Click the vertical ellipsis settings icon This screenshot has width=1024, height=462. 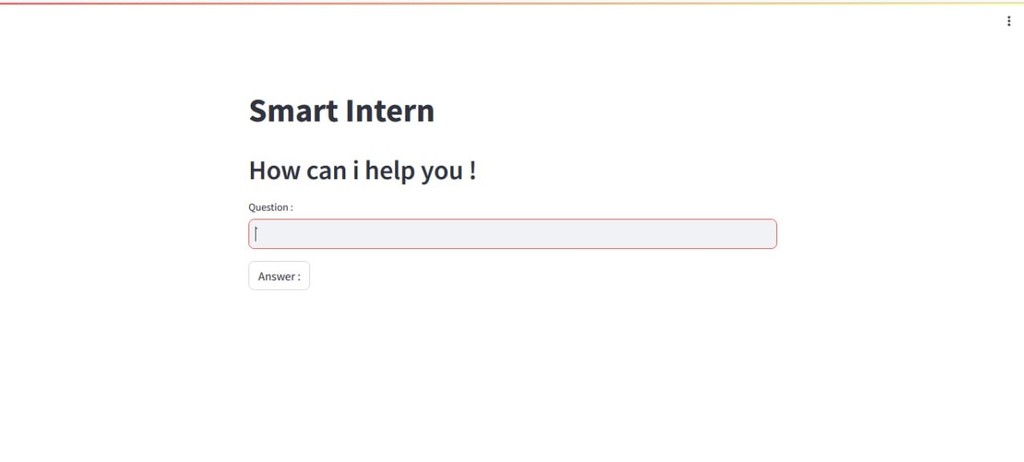(1008, 22)
